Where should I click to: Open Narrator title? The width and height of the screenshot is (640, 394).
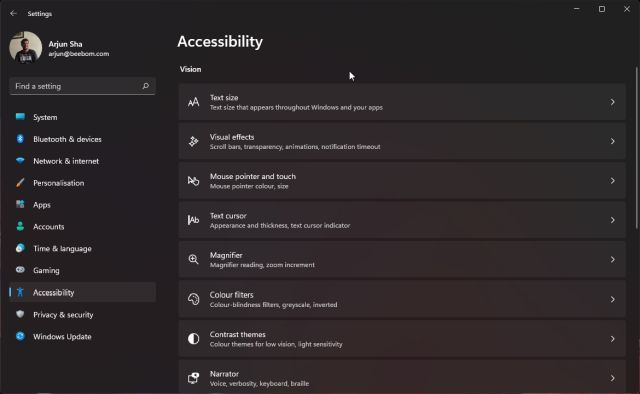click(x=224, y=374)
